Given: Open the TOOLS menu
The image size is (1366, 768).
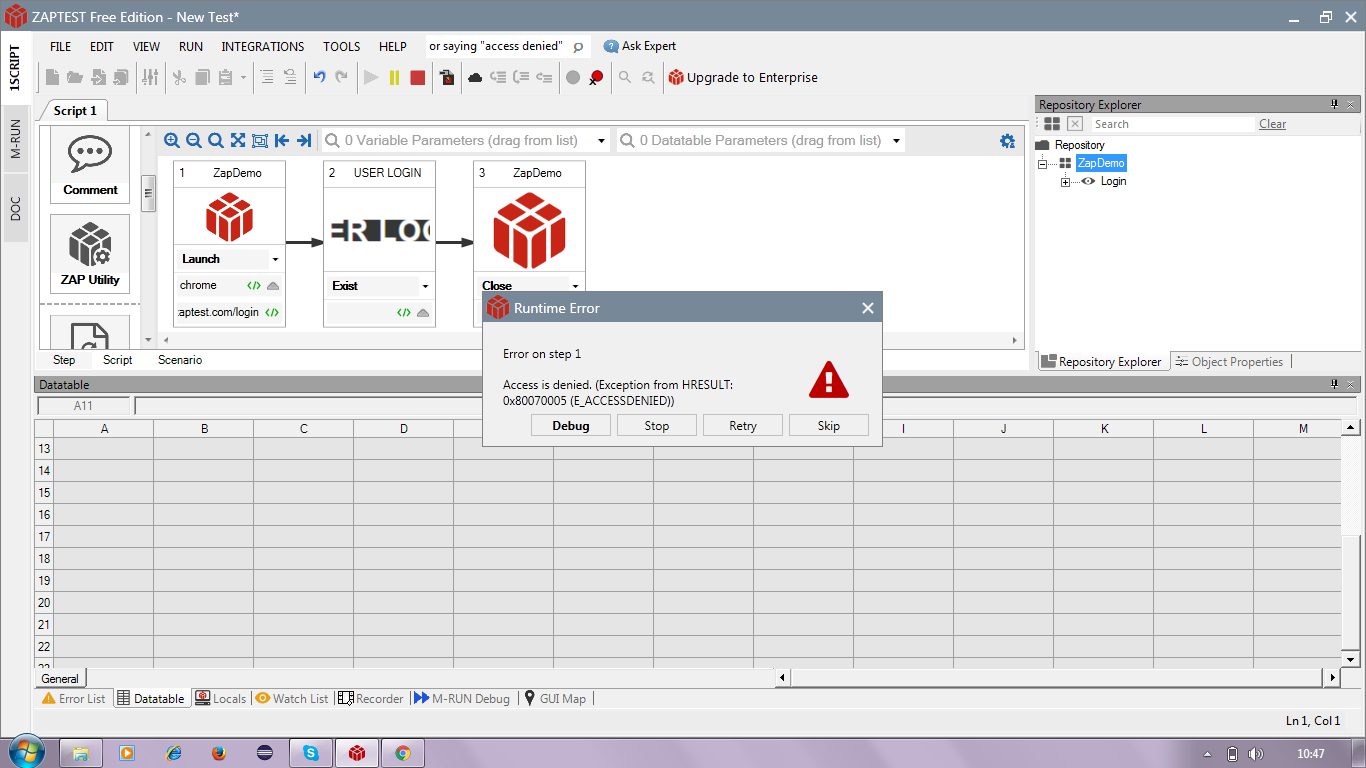Looking at the screenshot, I should point(342,47).
